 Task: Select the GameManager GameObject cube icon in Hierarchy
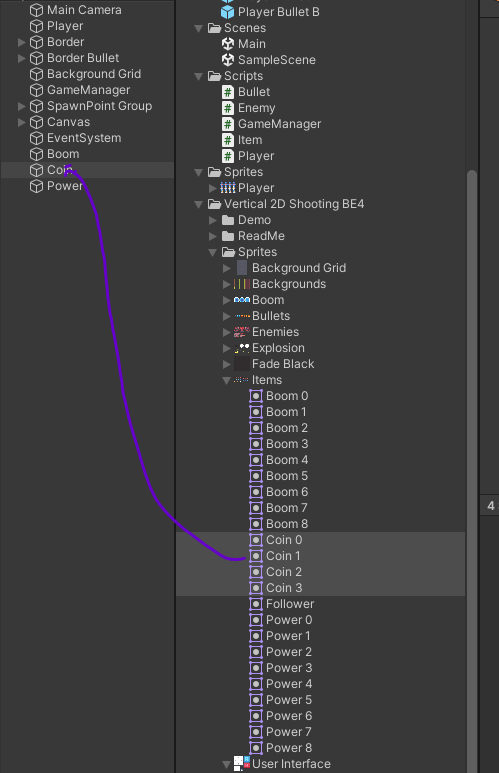(36, 90)
